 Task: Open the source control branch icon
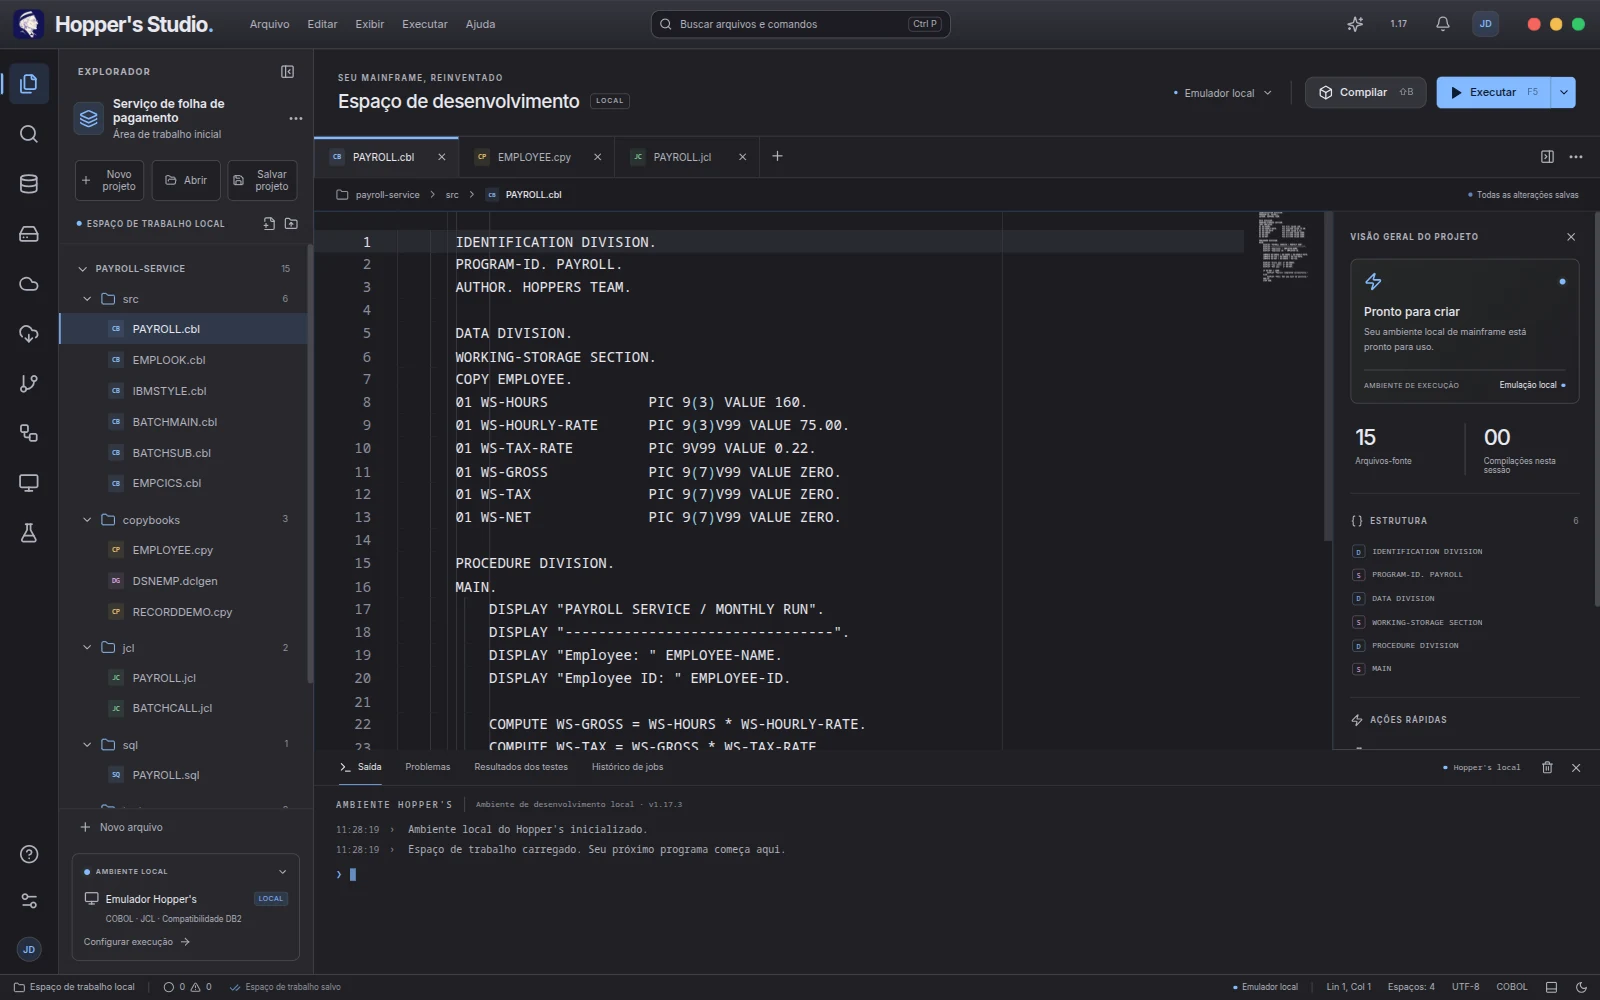click(29, 383)
